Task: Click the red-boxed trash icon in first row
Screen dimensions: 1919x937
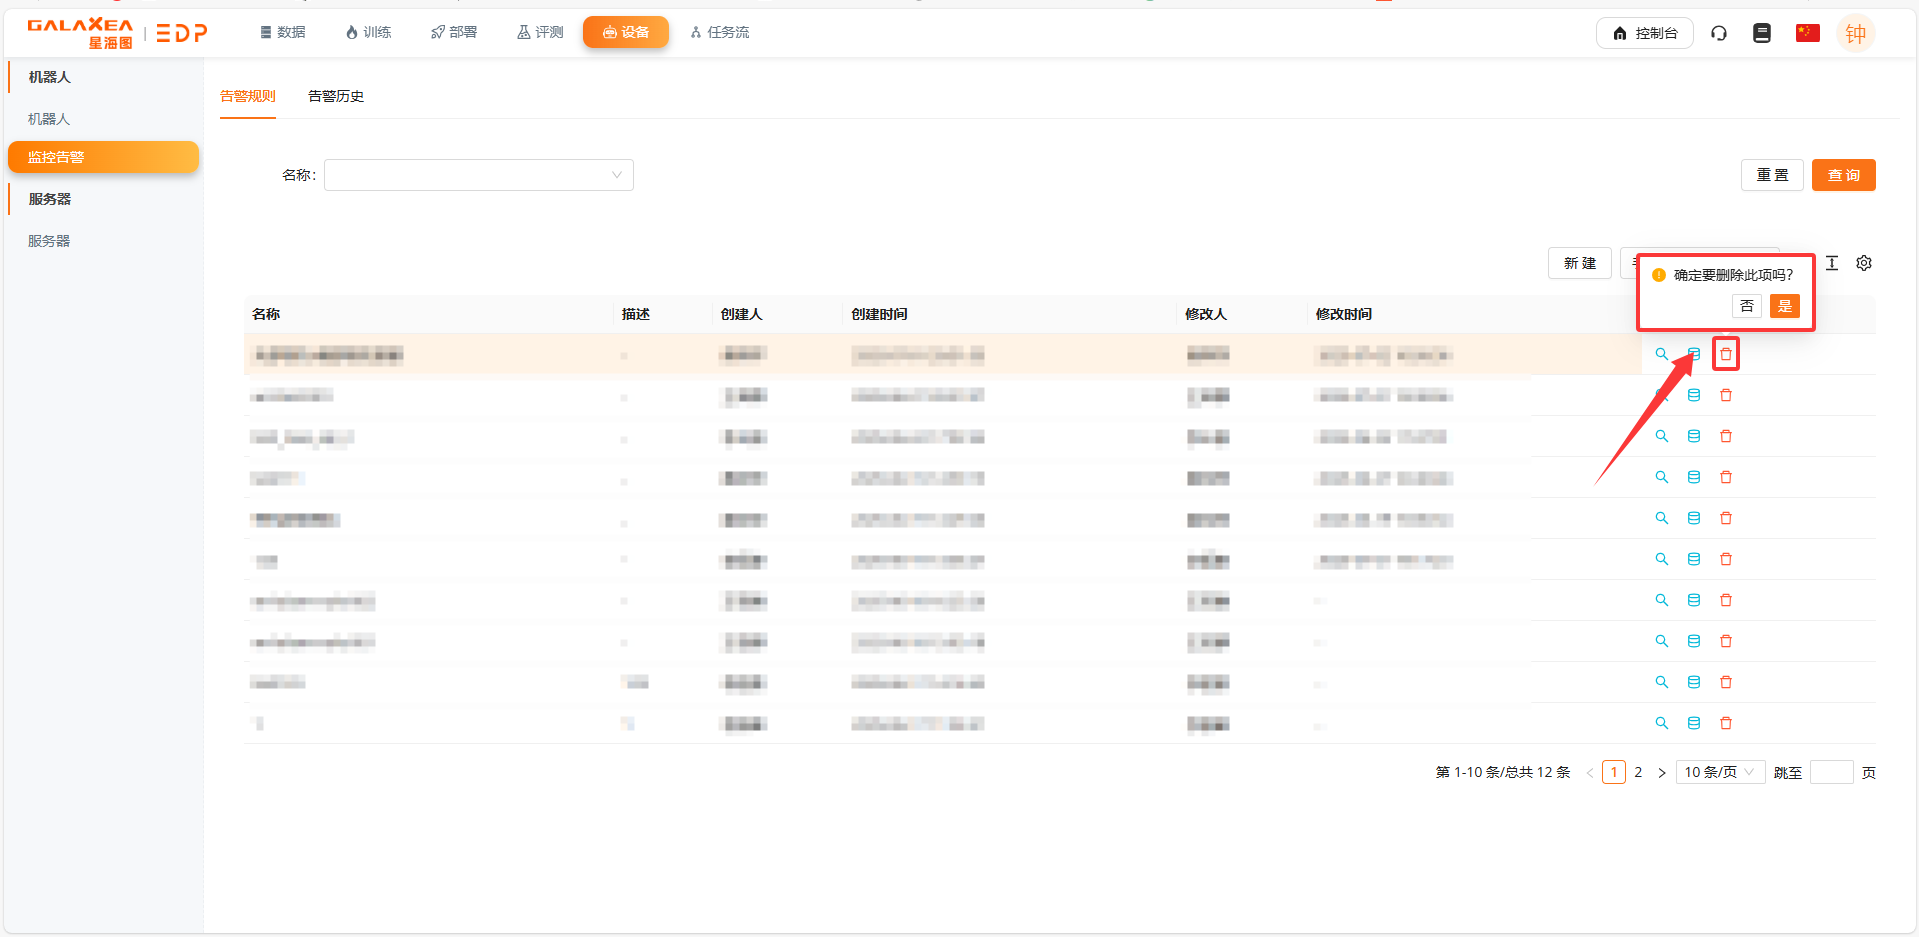Action: (1726, 354)
